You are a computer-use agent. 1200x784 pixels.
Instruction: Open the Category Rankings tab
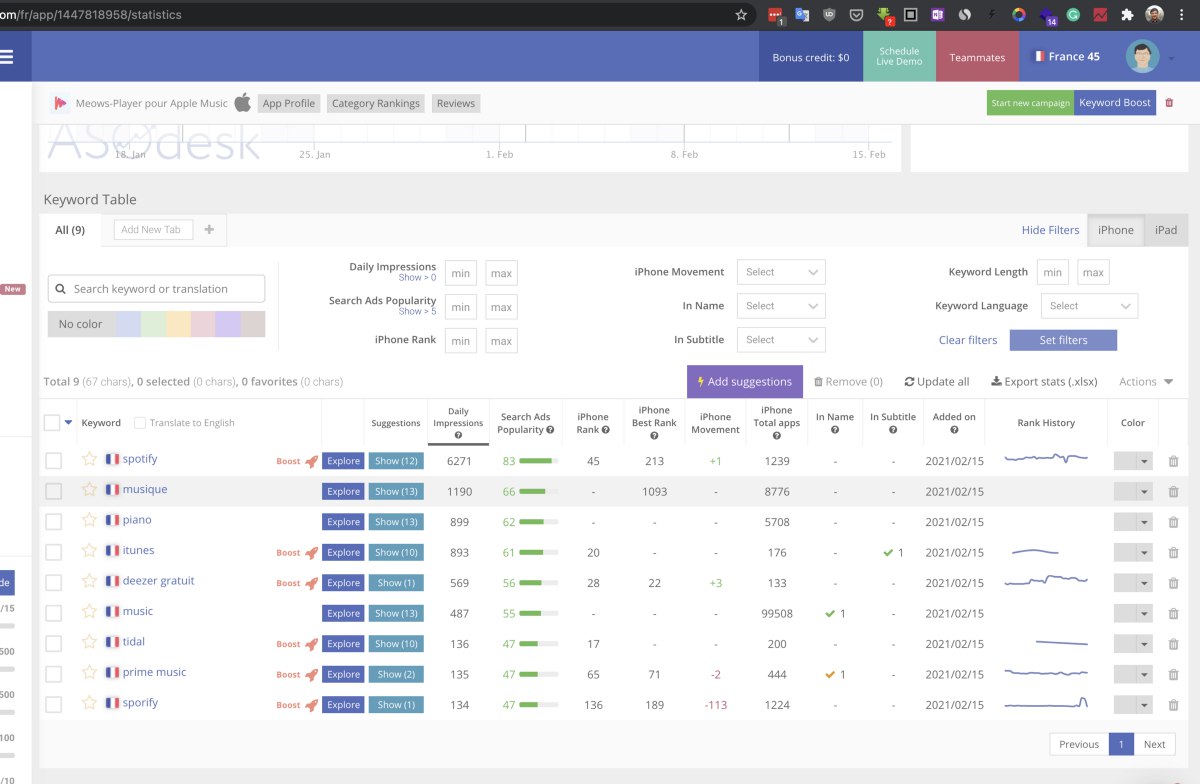(x=376, y=103)
